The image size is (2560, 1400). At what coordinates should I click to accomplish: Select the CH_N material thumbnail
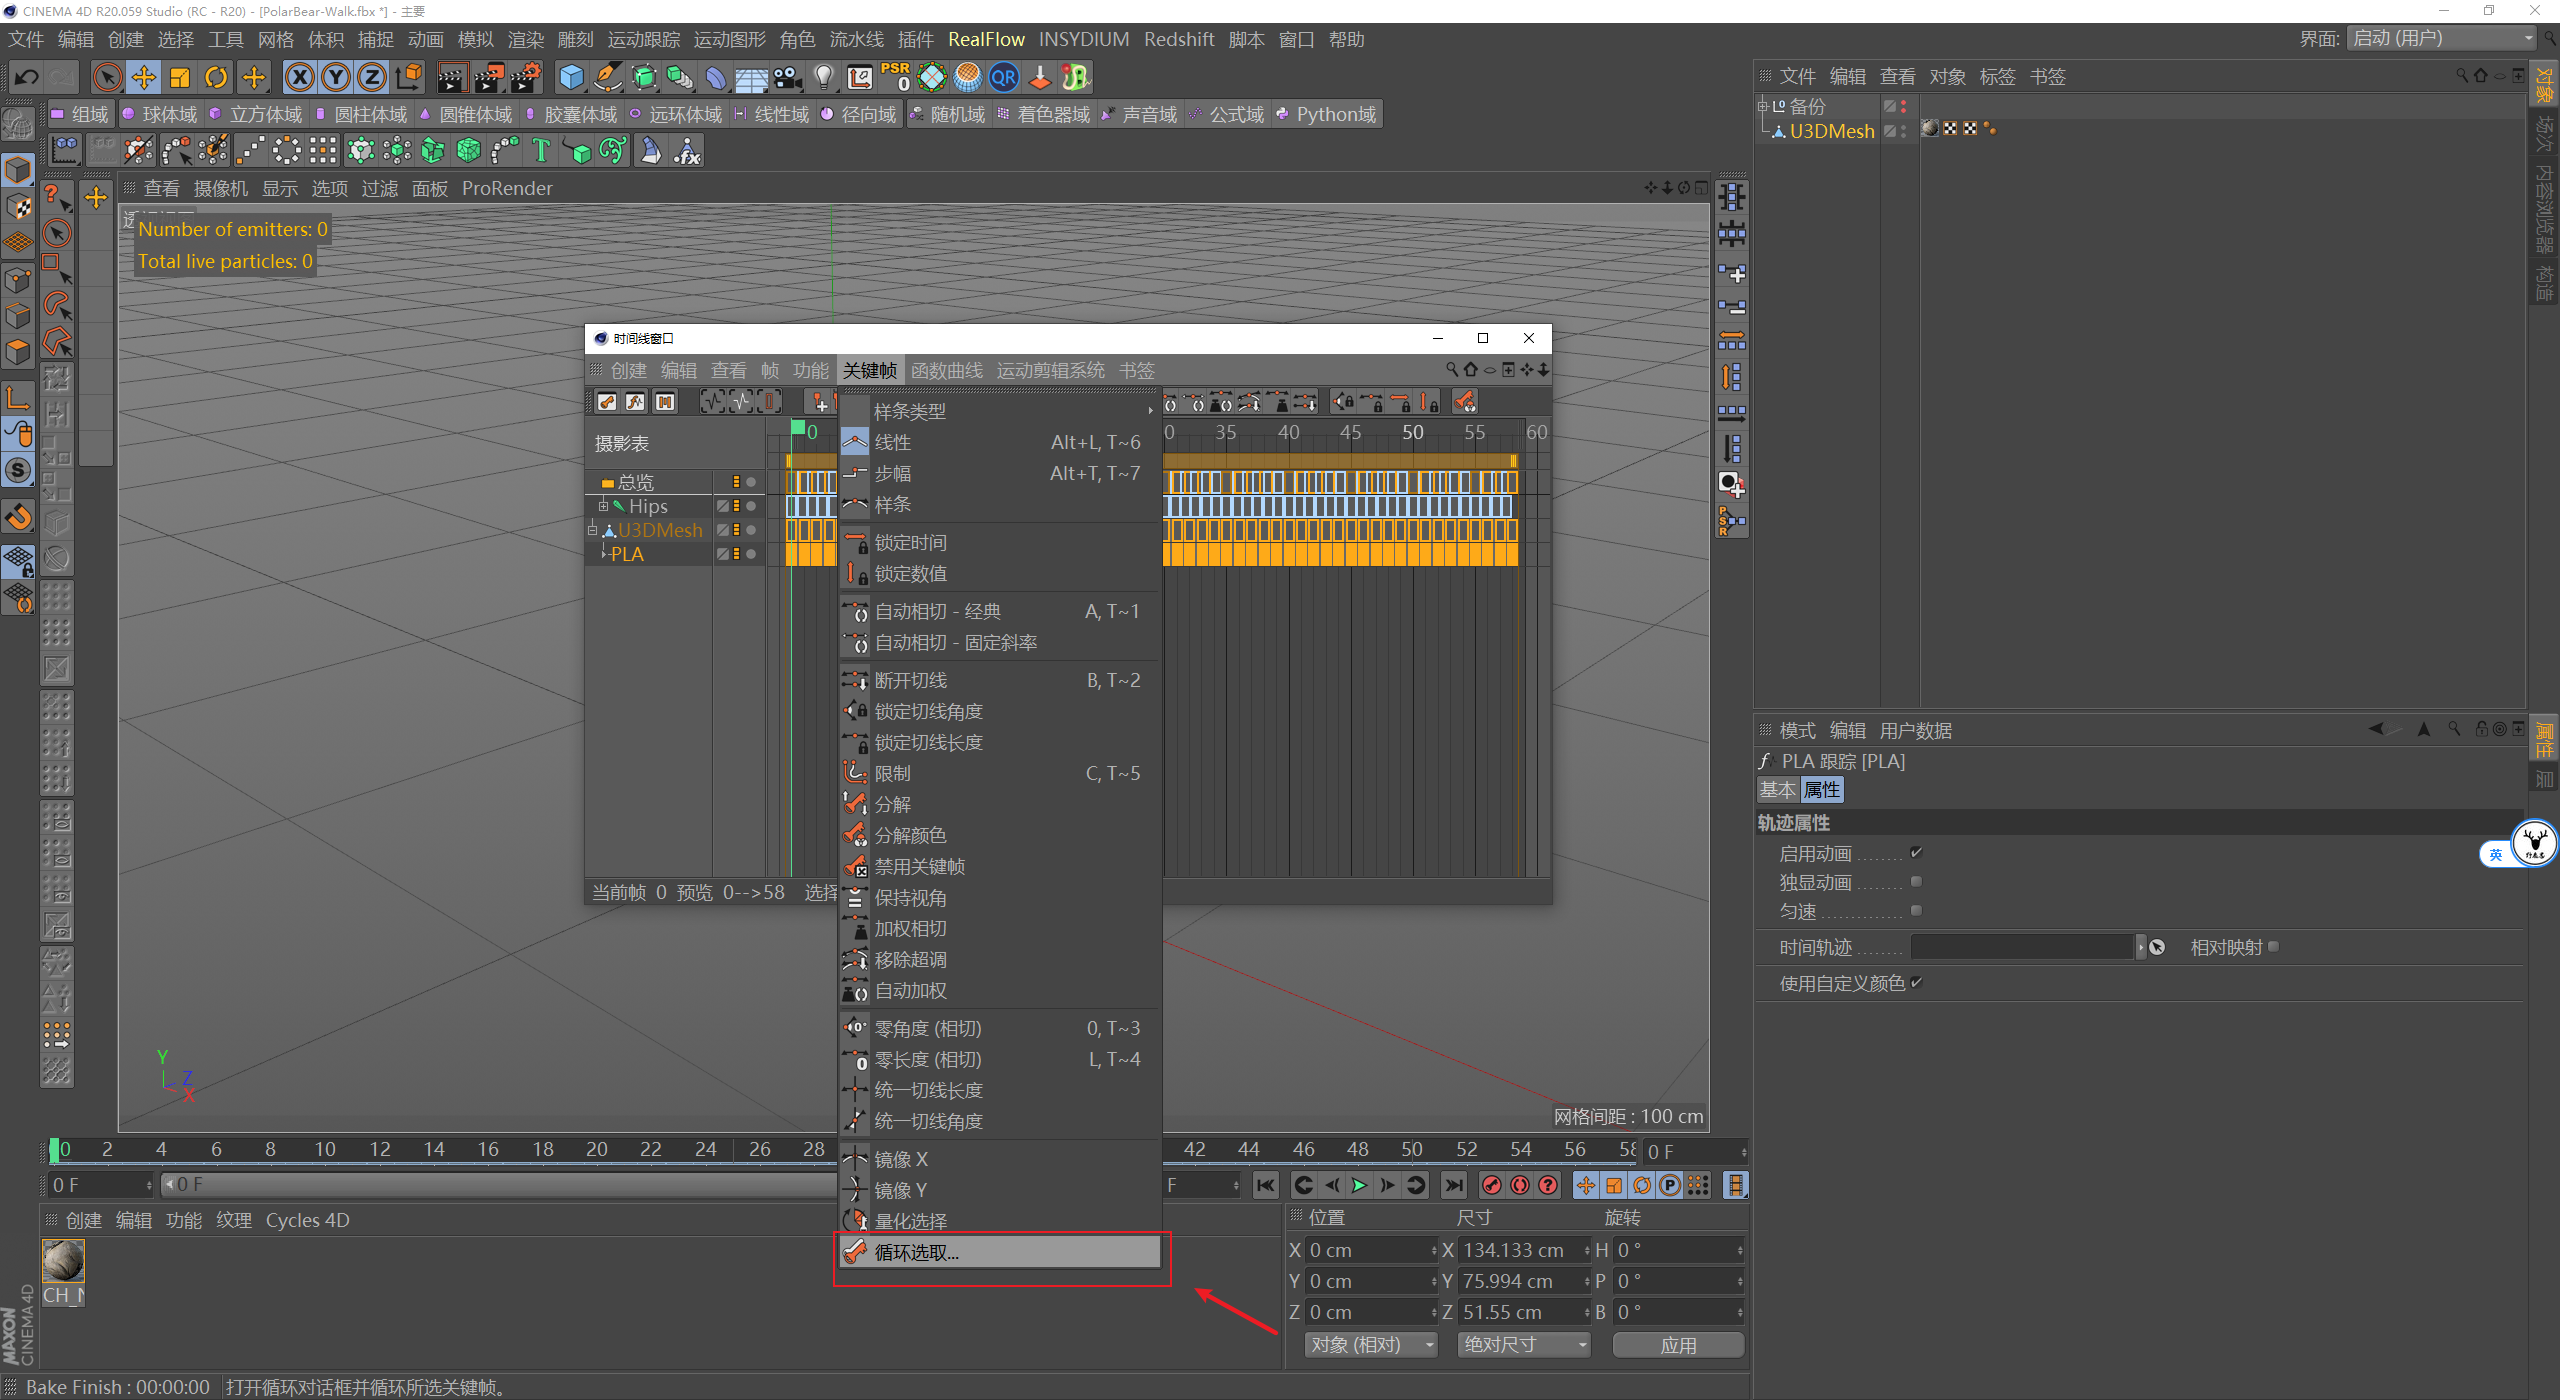pos(63,1262)
